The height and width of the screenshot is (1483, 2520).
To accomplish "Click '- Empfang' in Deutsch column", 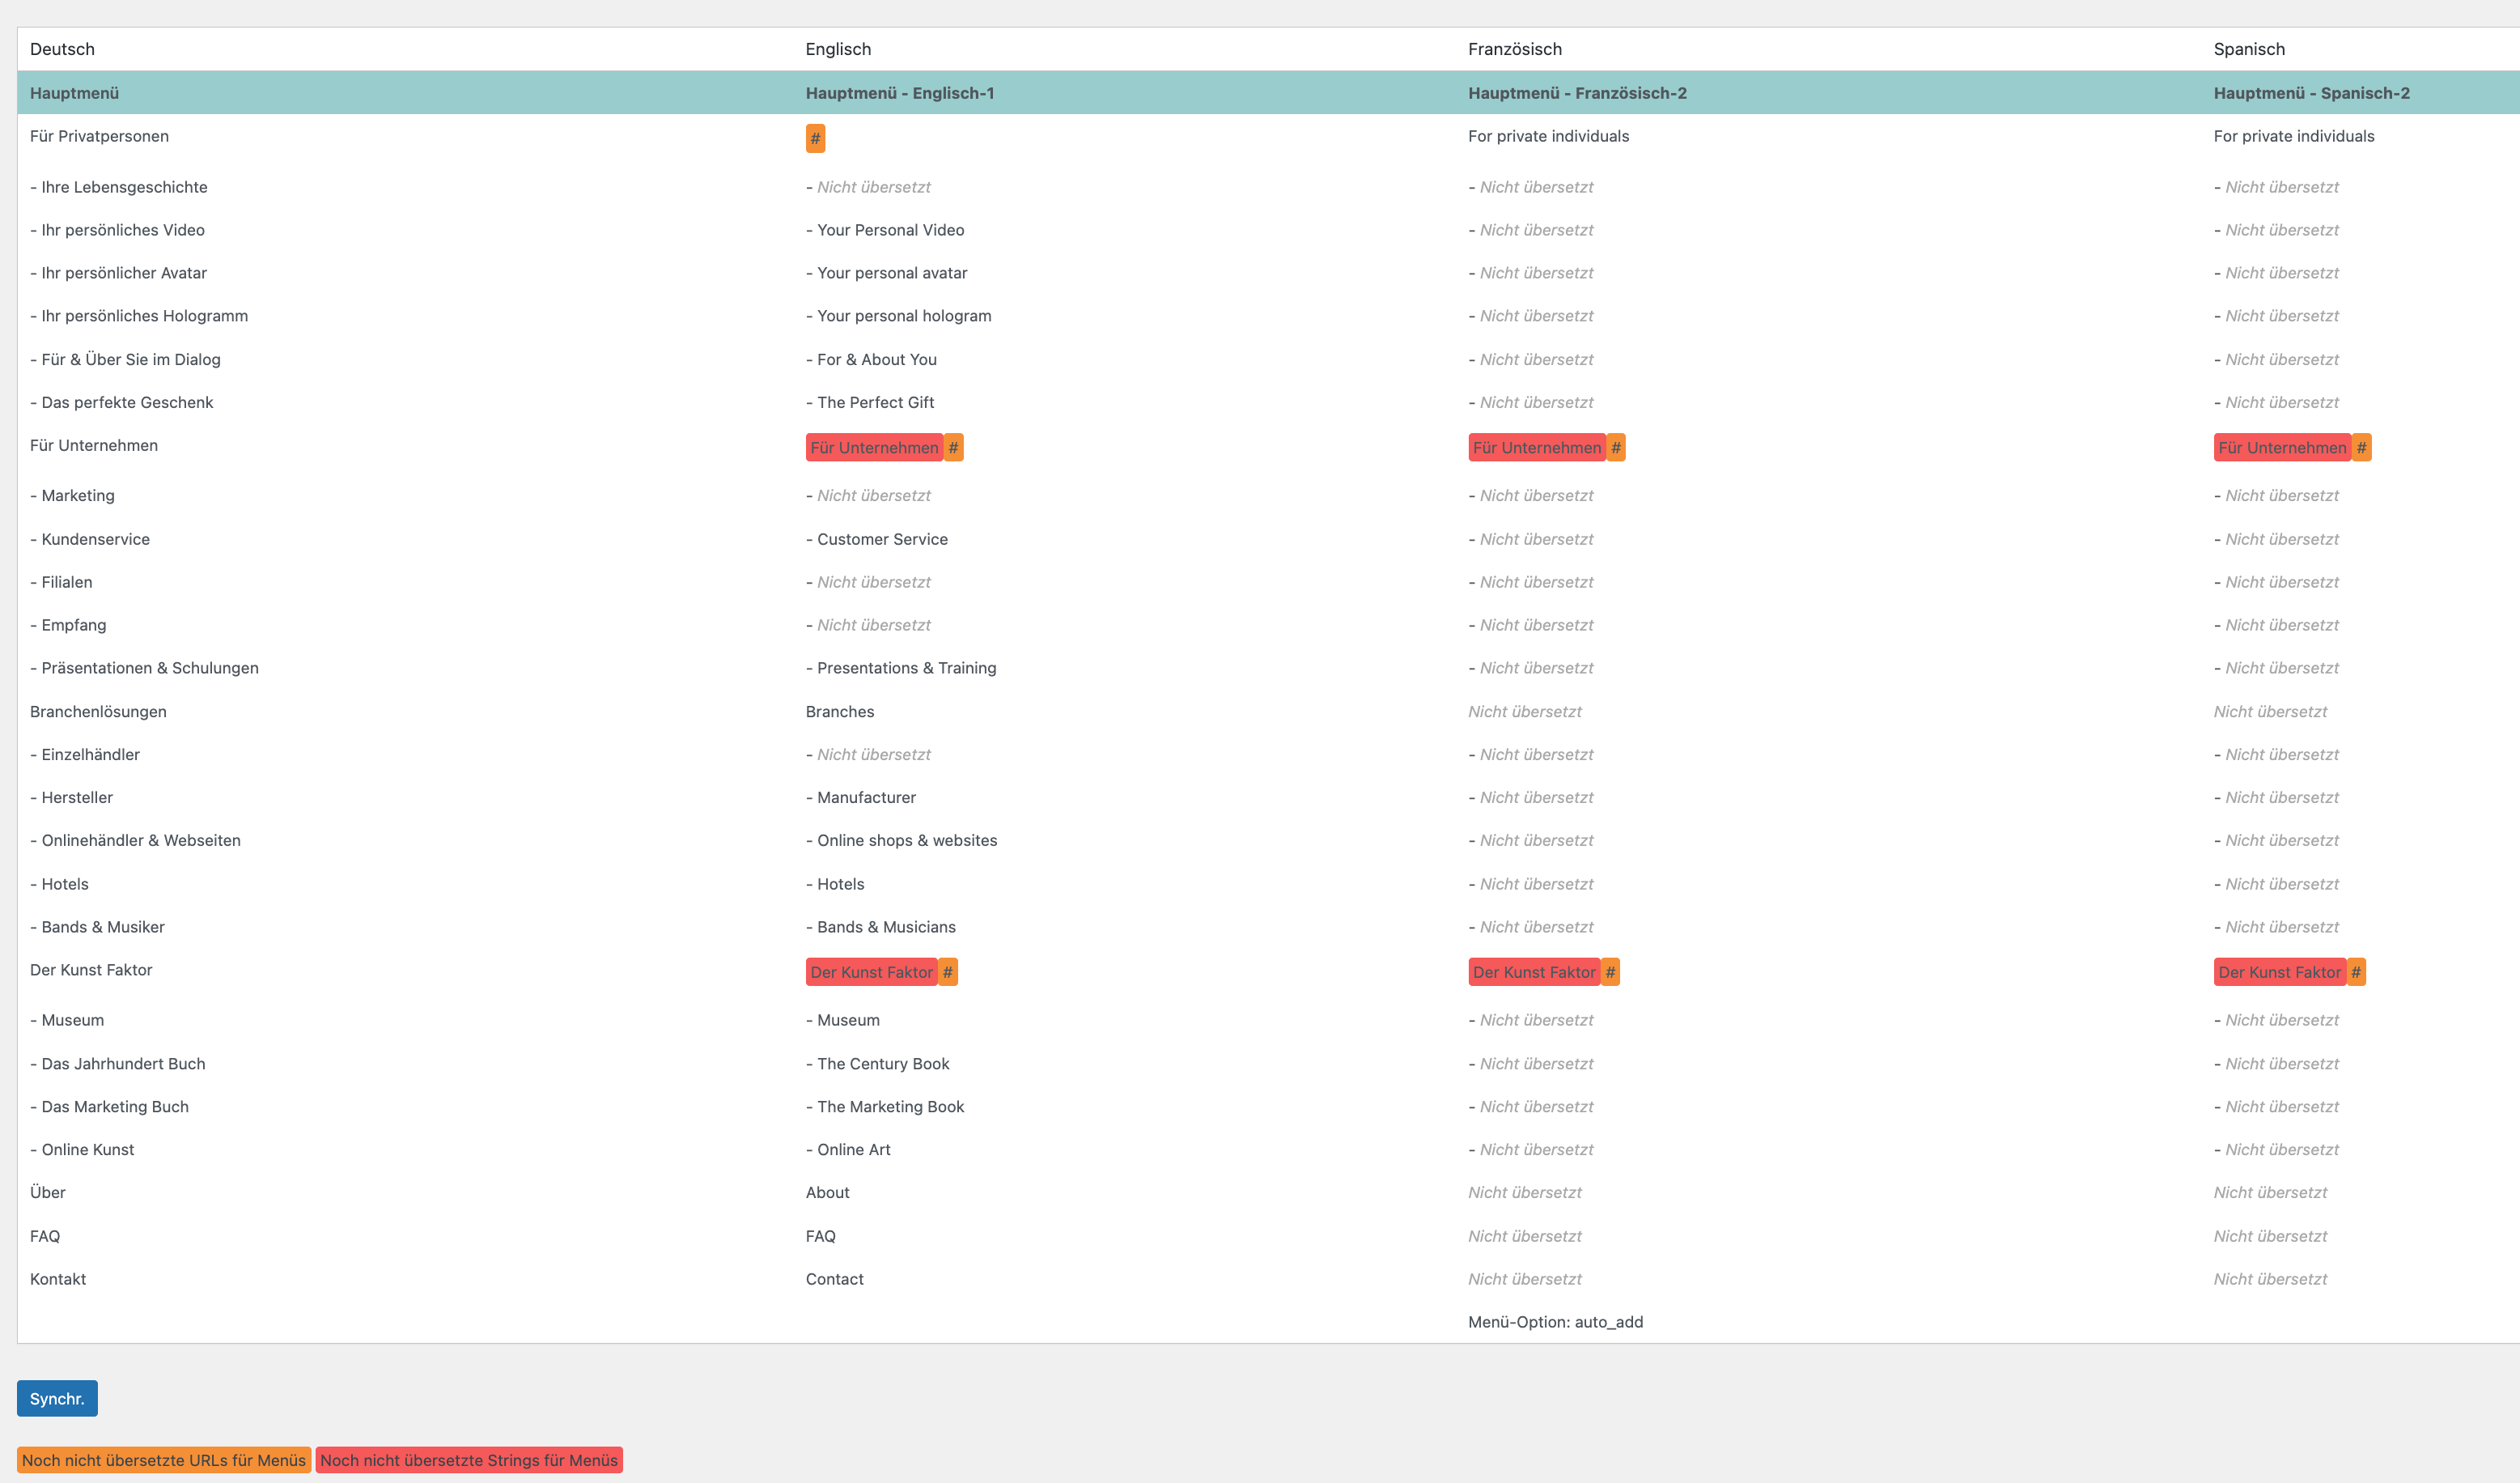I will [x=68, y=625].
